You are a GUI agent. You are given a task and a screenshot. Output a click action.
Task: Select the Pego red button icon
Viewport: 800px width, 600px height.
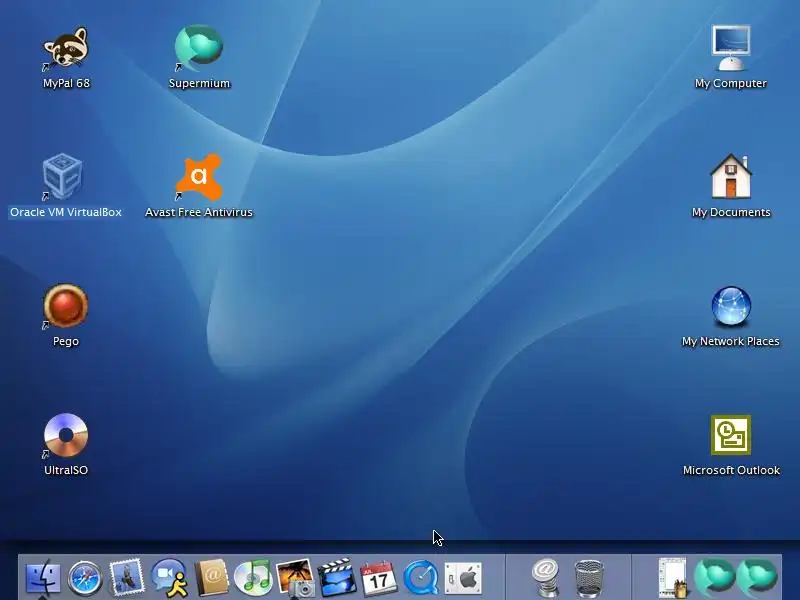pyautogui.click(x=66, y=306)
